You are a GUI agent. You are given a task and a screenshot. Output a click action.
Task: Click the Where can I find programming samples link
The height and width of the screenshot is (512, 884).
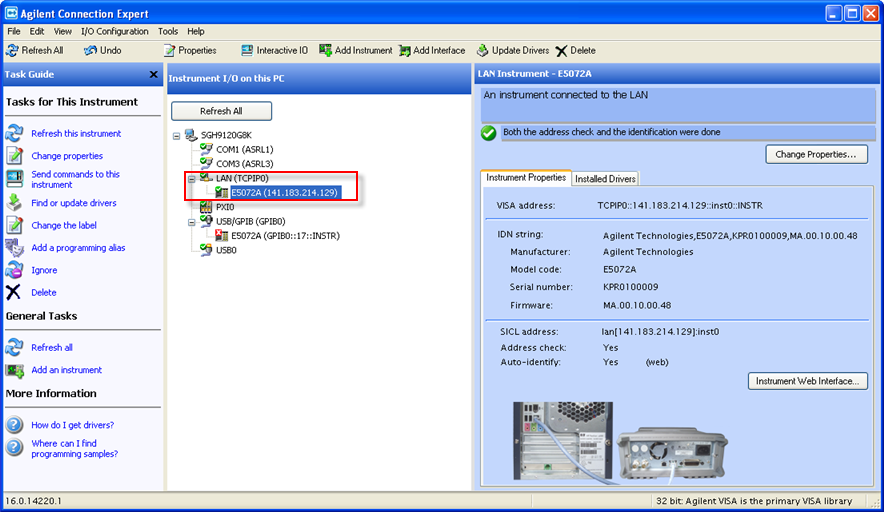(74, 449)
